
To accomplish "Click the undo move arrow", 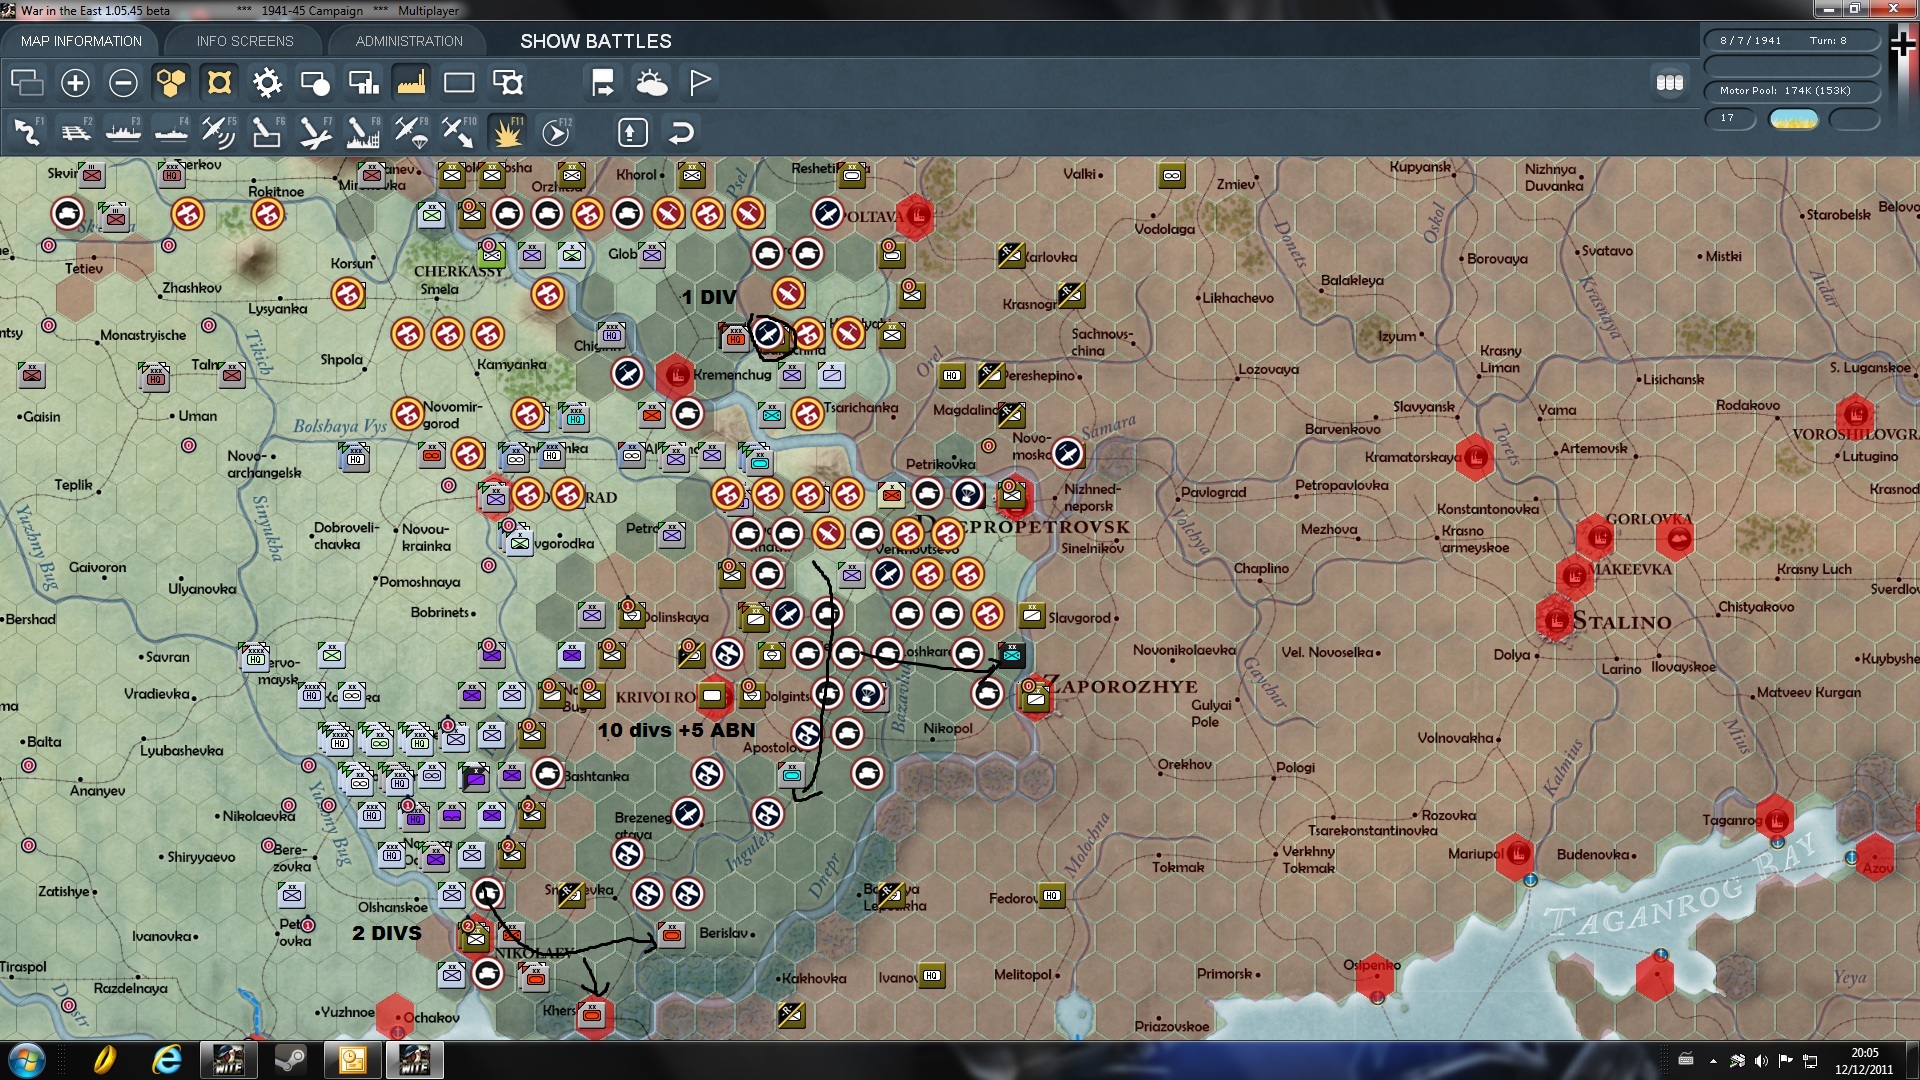I will 681,132.
